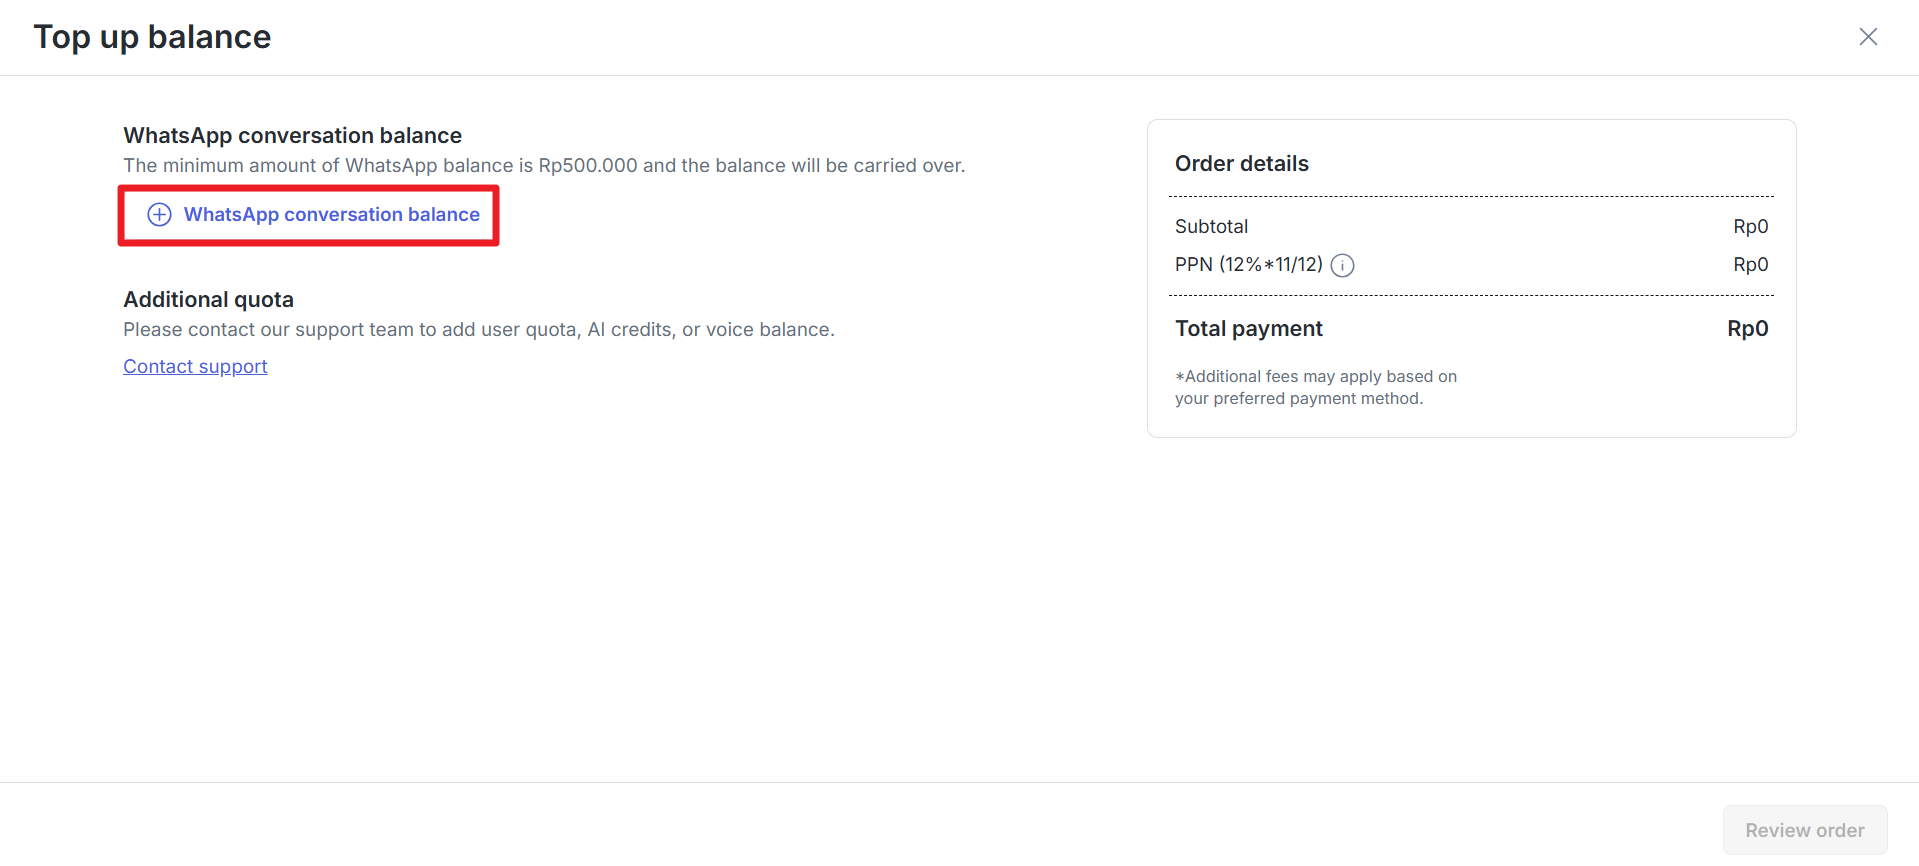Screen dimensions: 1919x866
Task: Click the Top up balance title
Action: tap(152, 37)
